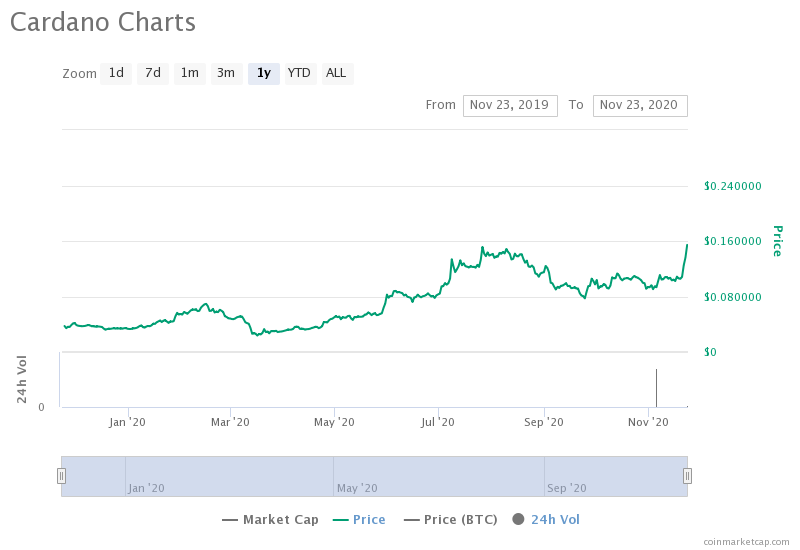This screenshot has height=550, width=800.
Task: Toggle the 24h Vol legend series
Action: [x=546, y=520]
